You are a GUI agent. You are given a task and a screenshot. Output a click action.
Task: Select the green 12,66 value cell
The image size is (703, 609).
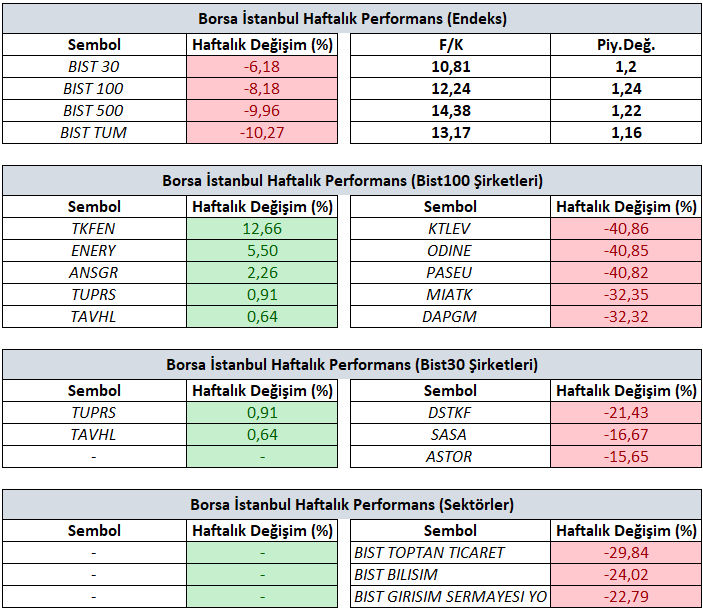(x=262, y=229)
